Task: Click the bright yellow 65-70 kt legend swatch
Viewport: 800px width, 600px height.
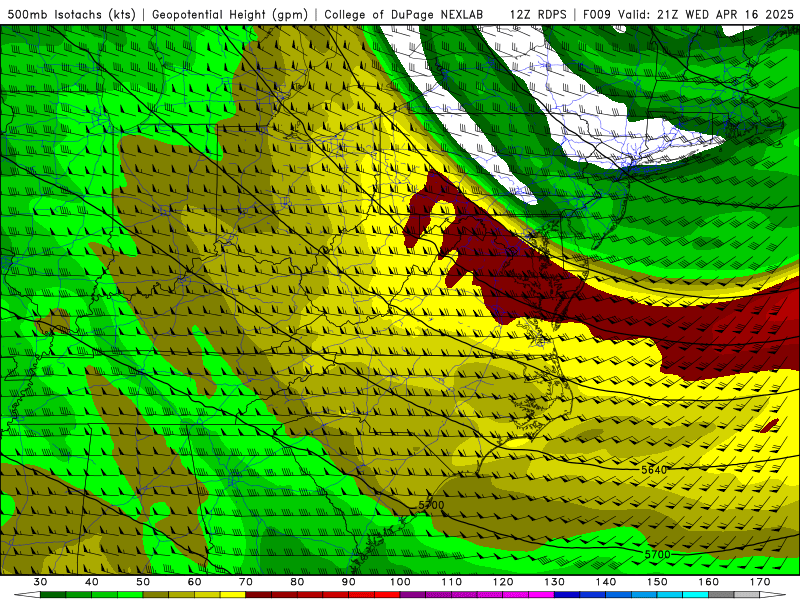Action: 233,595
